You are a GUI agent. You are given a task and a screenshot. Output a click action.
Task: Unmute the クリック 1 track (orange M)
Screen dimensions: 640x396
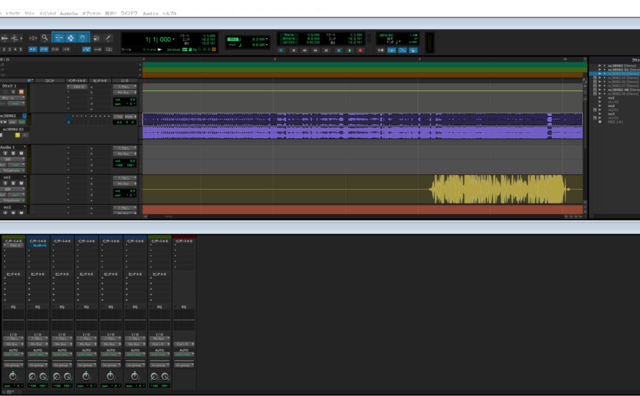21,92
